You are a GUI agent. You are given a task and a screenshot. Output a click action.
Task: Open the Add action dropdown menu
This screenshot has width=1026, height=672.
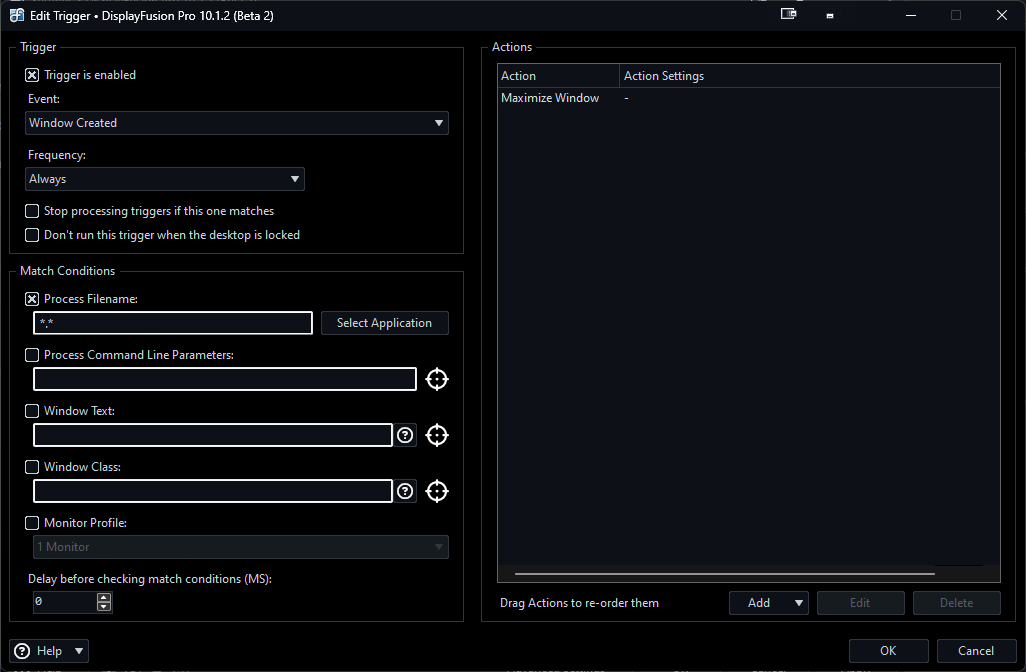coord(768,603)
